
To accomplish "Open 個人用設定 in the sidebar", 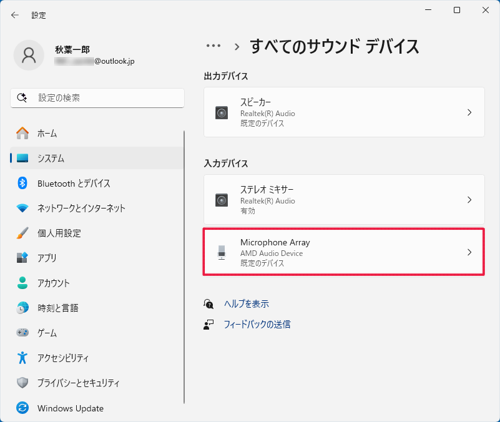I will tap(96, 233).
